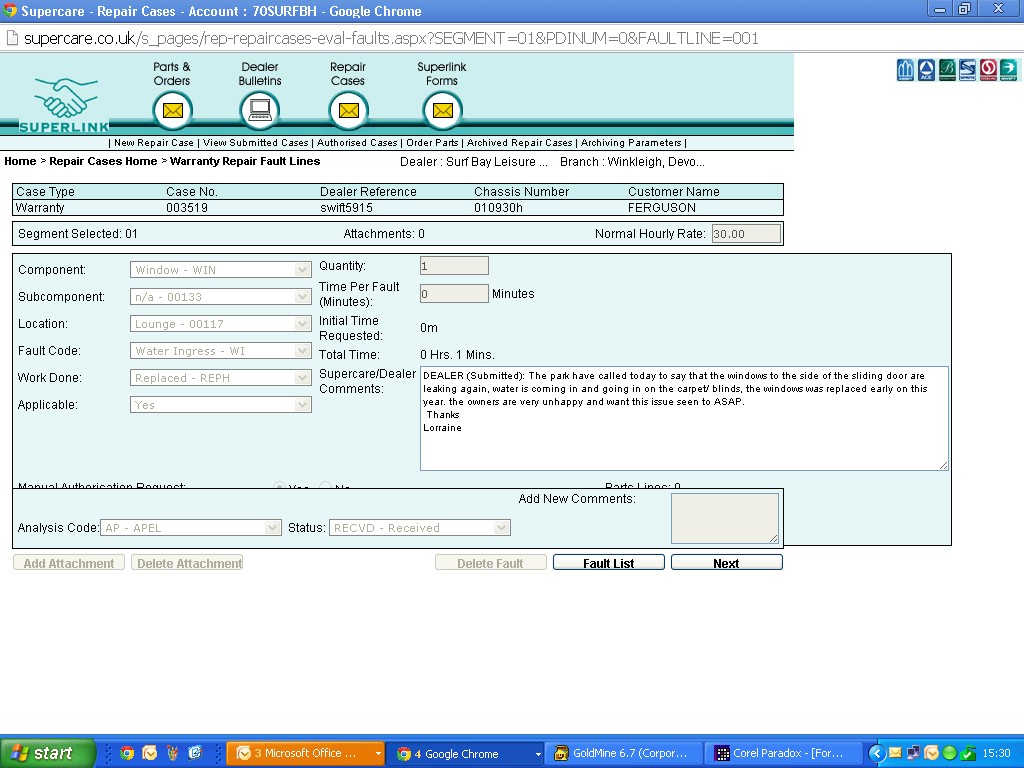Open Repair Cases envelope icon
This screenshot has width=1024, height=768.
[348, 110]
